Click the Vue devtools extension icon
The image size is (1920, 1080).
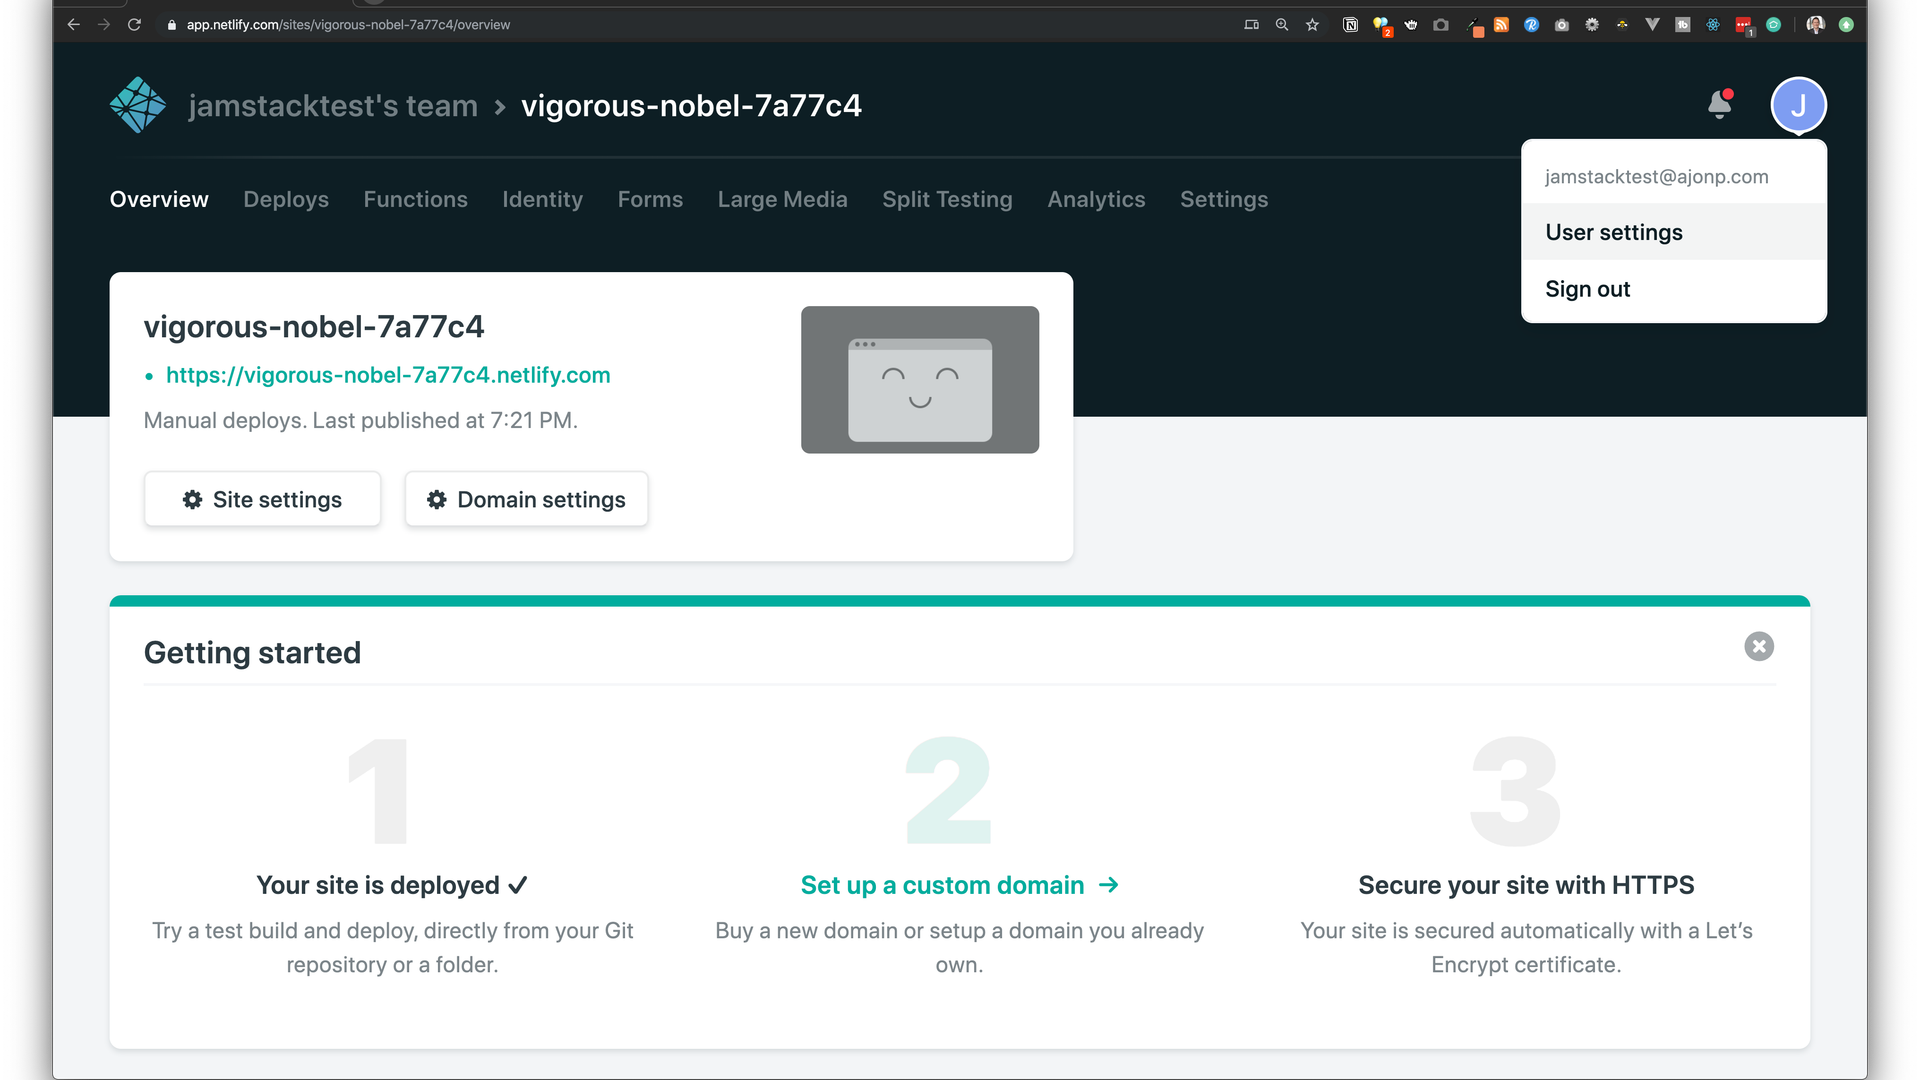click(1652, 25)
